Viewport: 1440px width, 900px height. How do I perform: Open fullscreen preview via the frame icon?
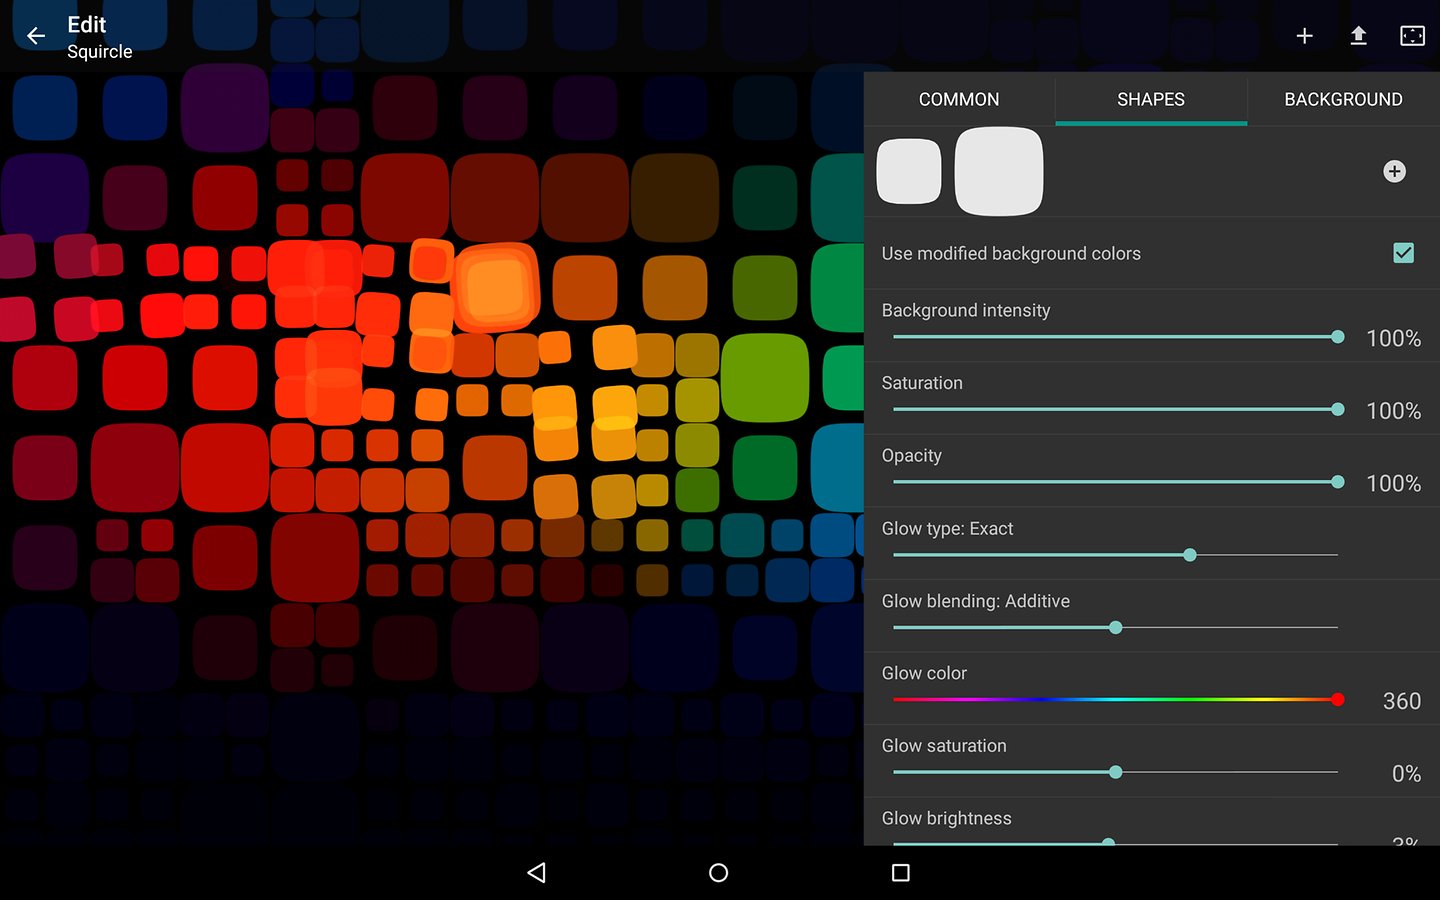[1412, 35]
